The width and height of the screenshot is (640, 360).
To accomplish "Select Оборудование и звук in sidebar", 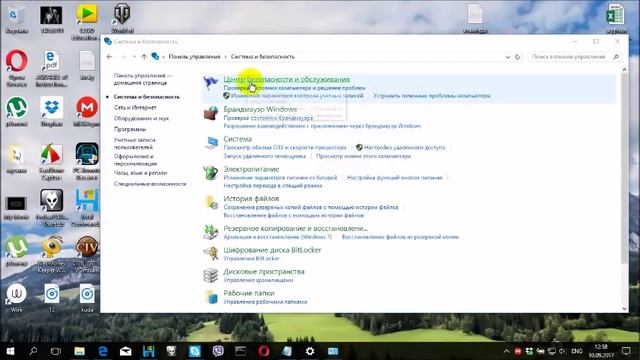I will (141, 118).
